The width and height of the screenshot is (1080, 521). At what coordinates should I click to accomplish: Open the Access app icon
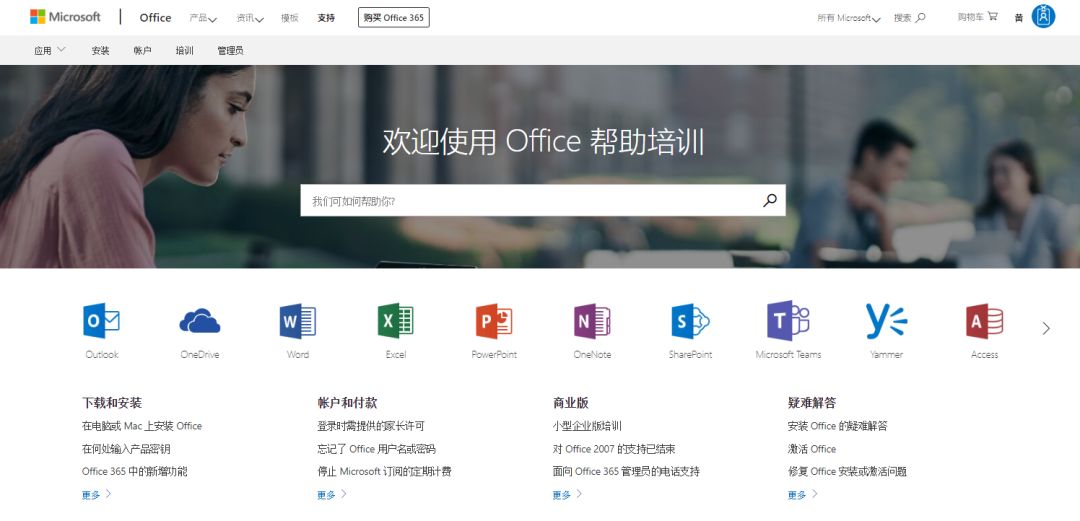(x=984, y=321)
